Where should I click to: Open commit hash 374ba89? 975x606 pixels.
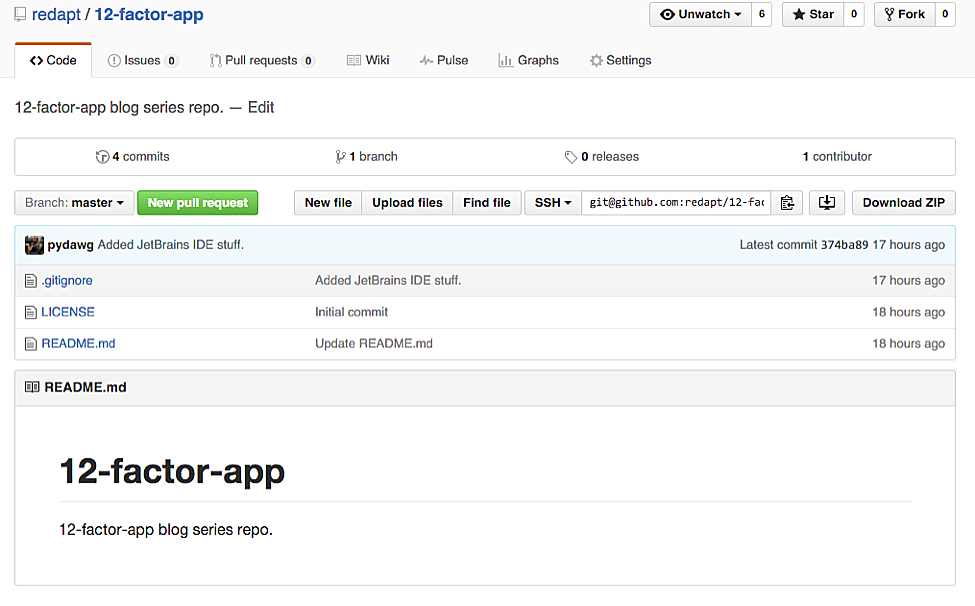tap(844, 245)
